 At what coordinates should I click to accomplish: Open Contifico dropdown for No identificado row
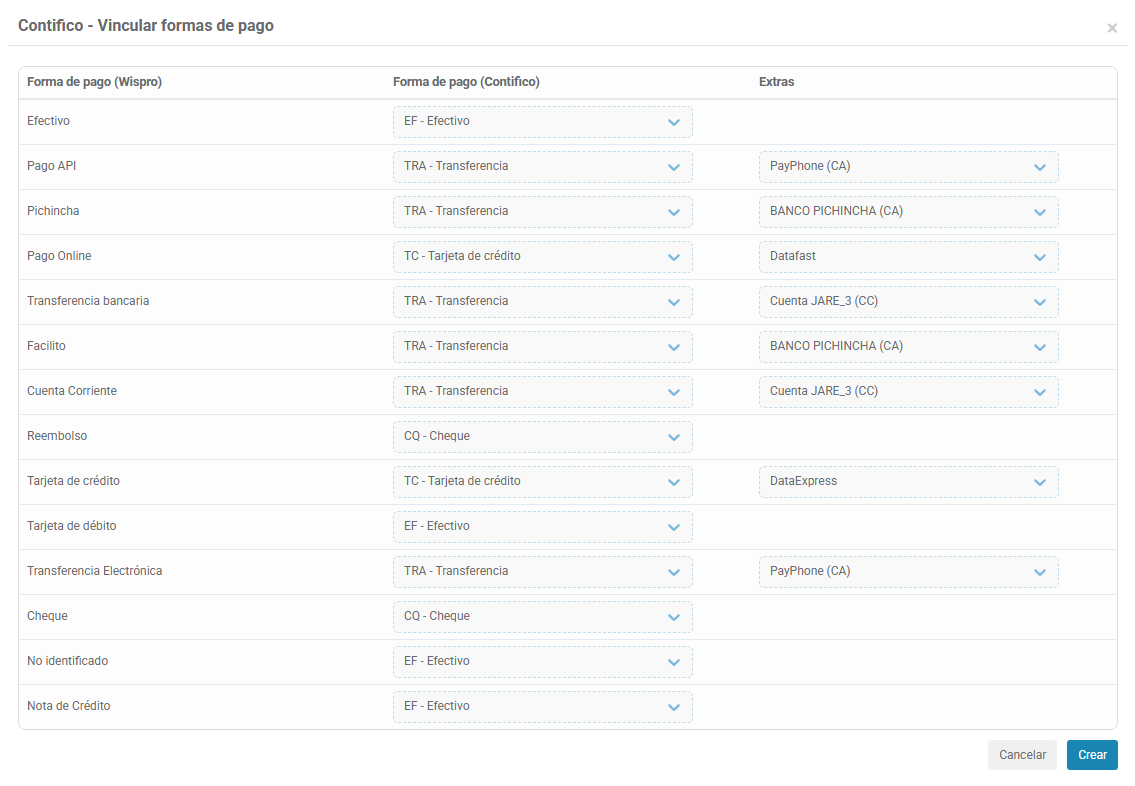click(x=543, y=662)
